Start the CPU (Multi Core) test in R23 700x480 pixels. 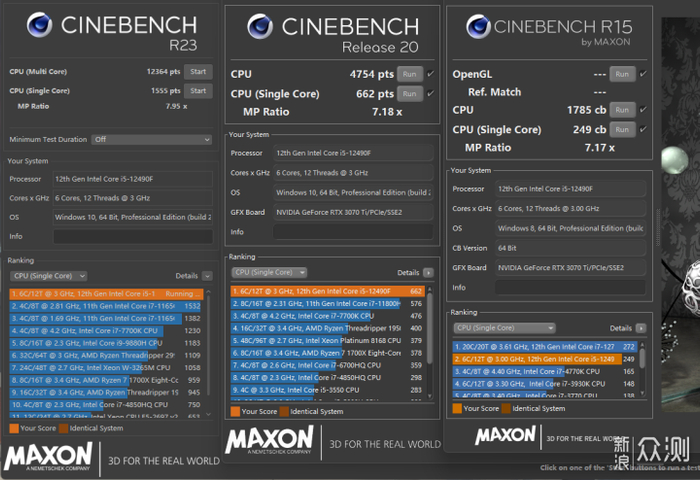click(x=198, y=71)
